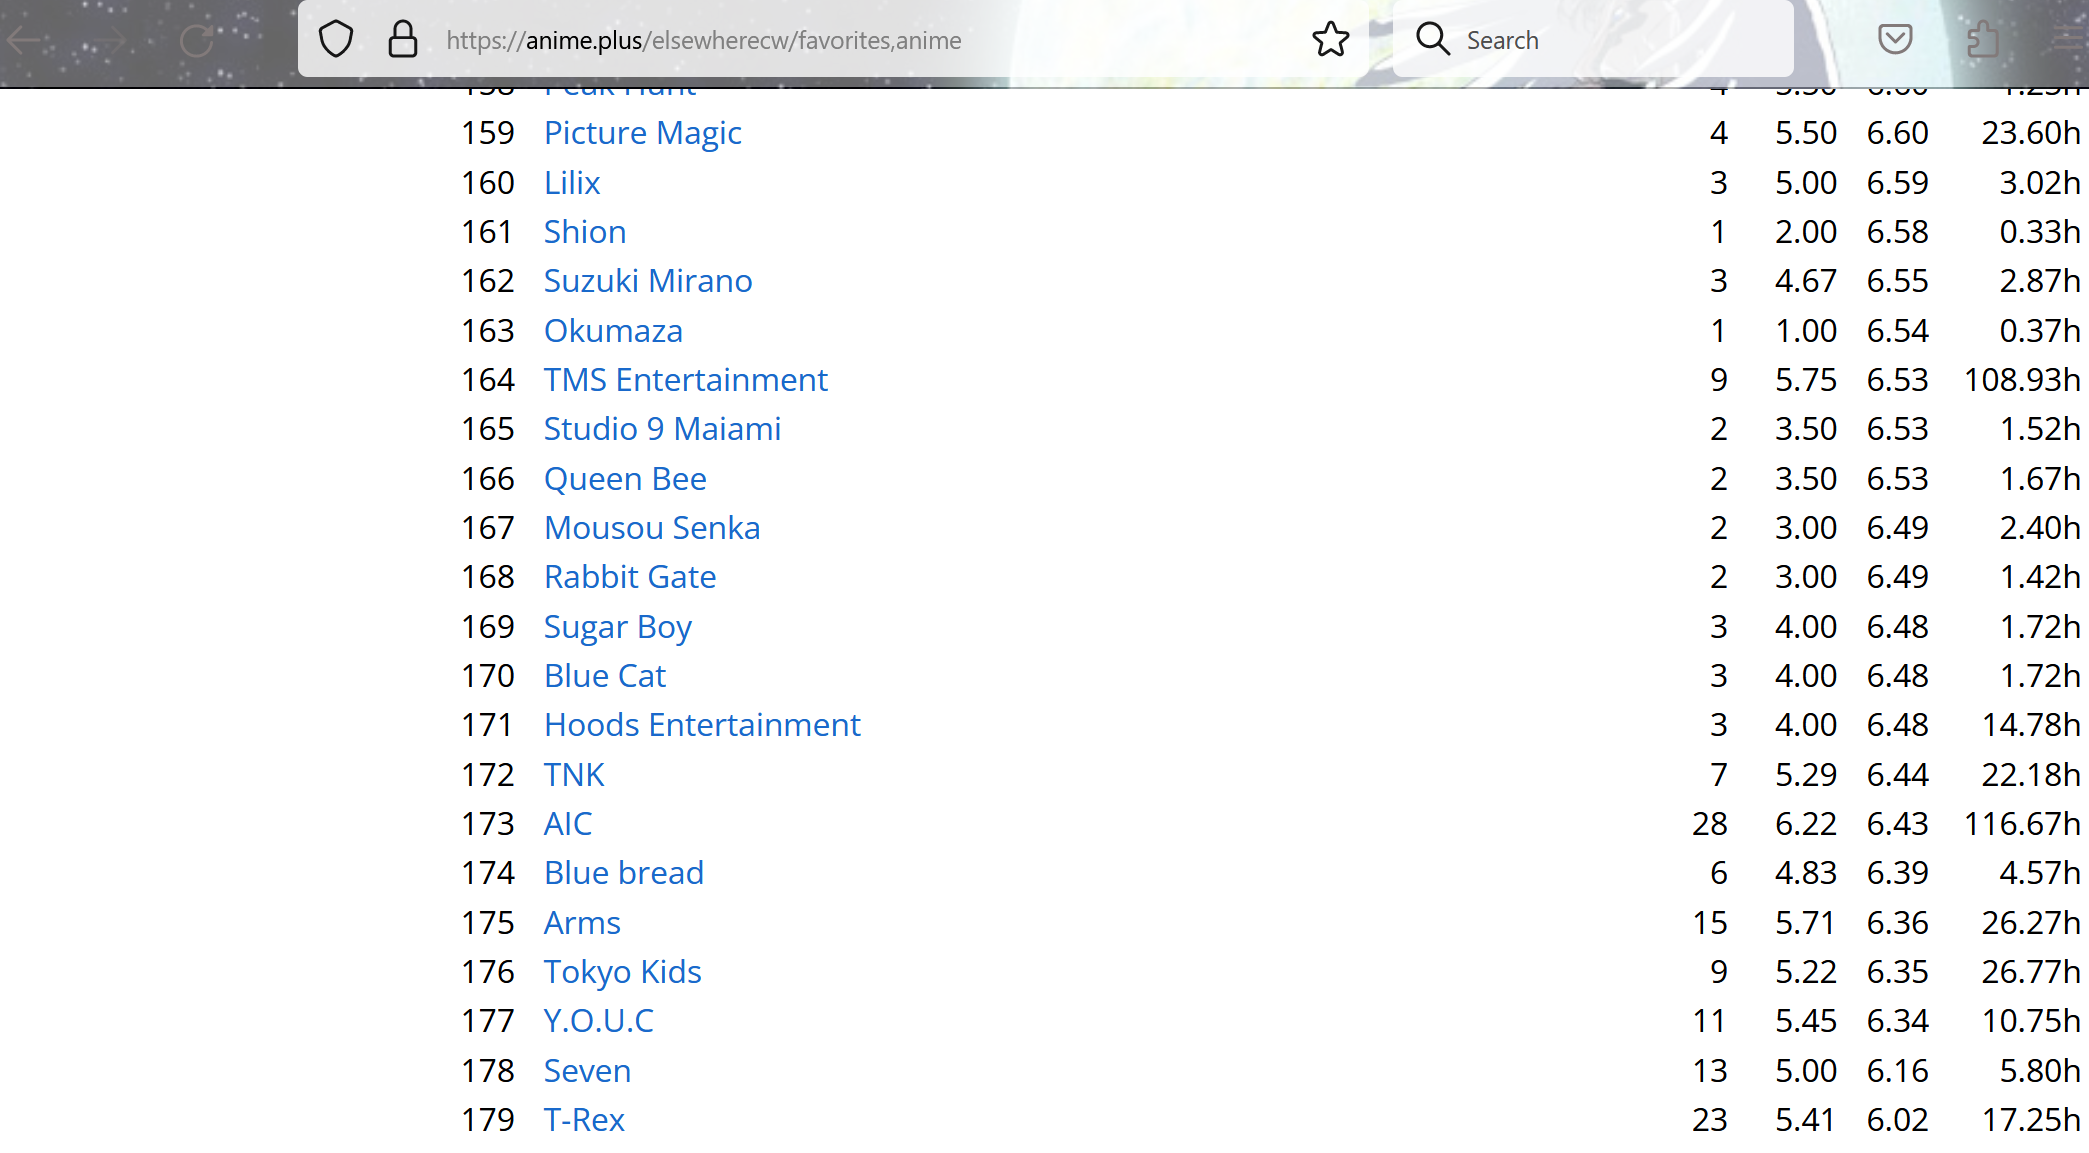Open the Shion studio link
2089x1153 pixels.
click(x=585, y=232)
